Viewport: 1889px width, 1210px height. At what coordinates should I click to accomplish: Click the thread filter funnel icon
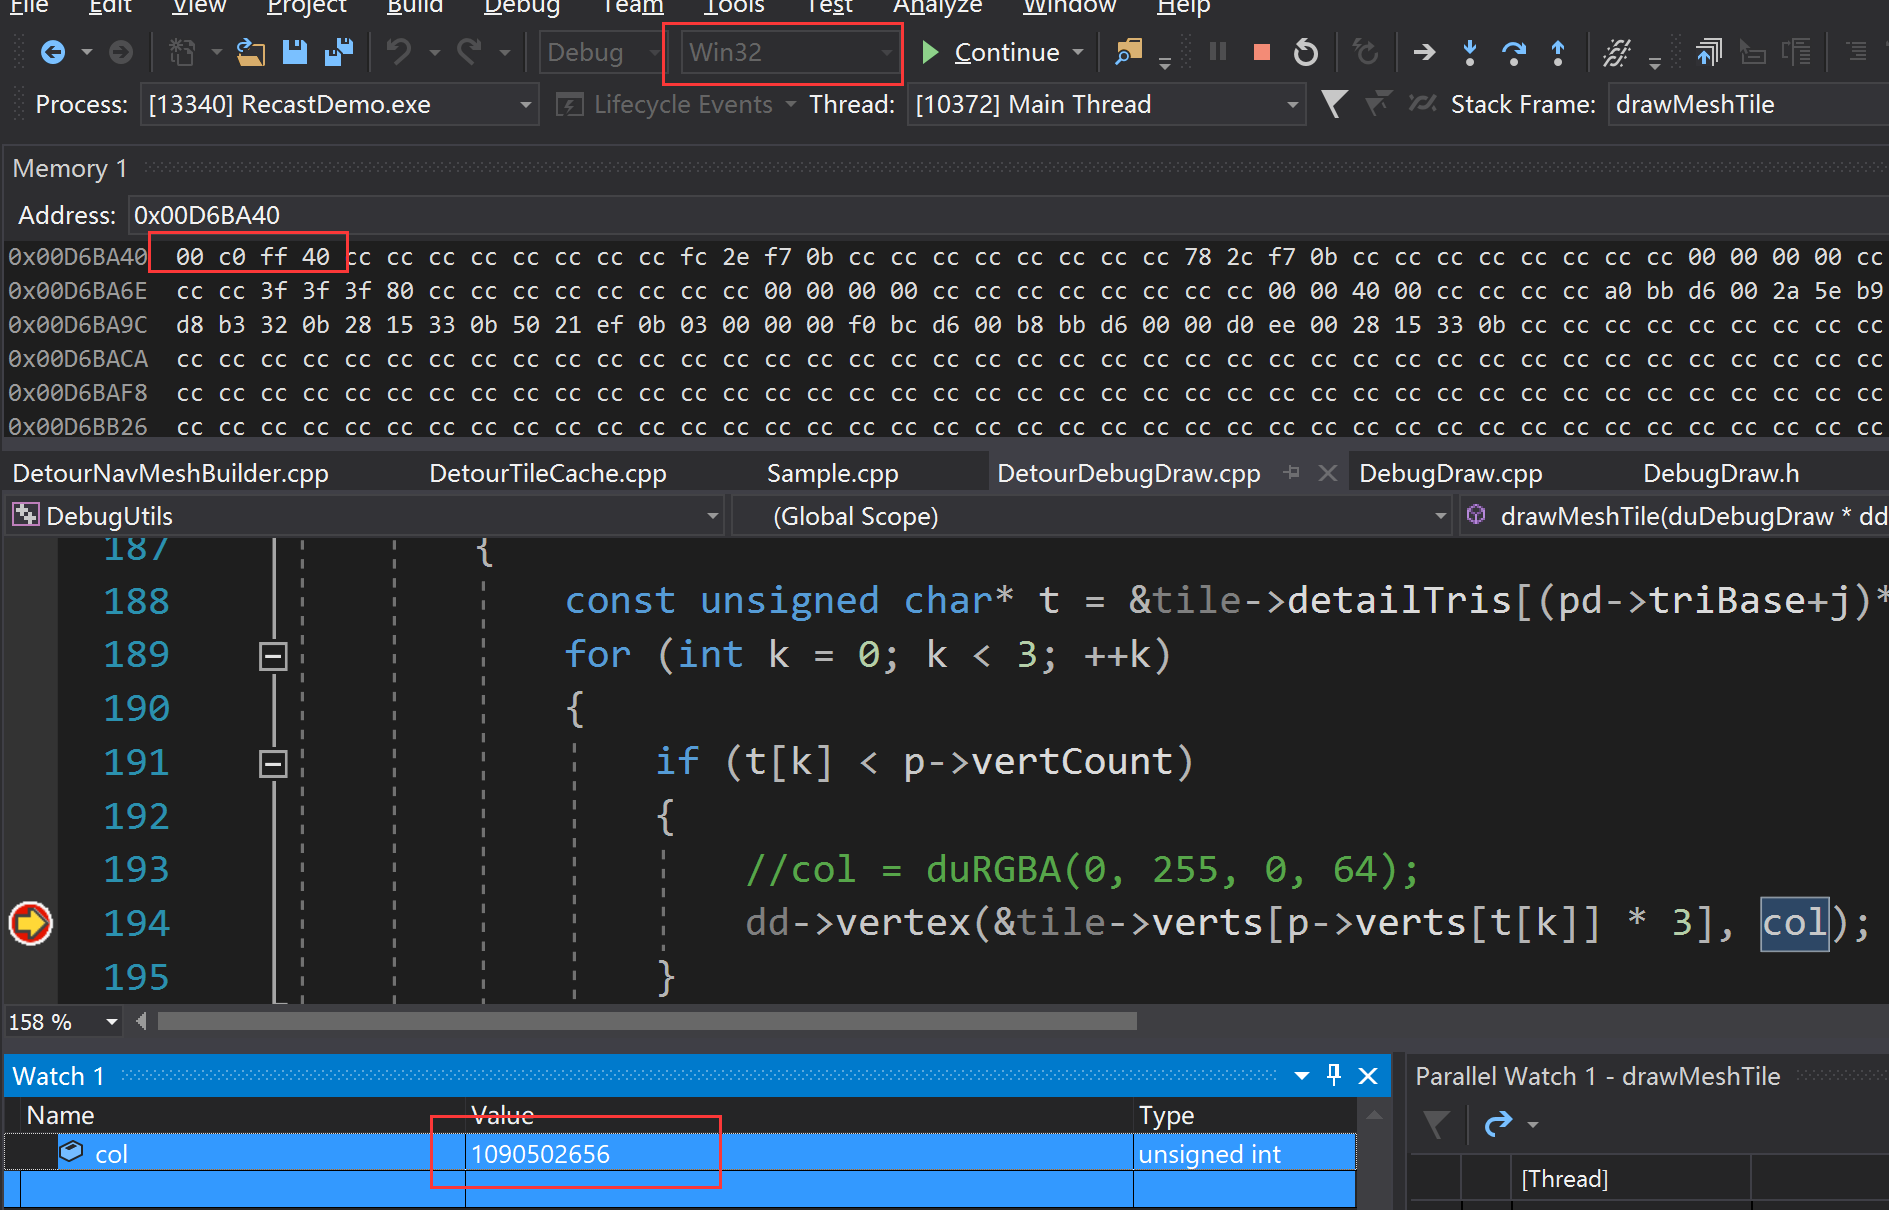[x=1334, y=104]
